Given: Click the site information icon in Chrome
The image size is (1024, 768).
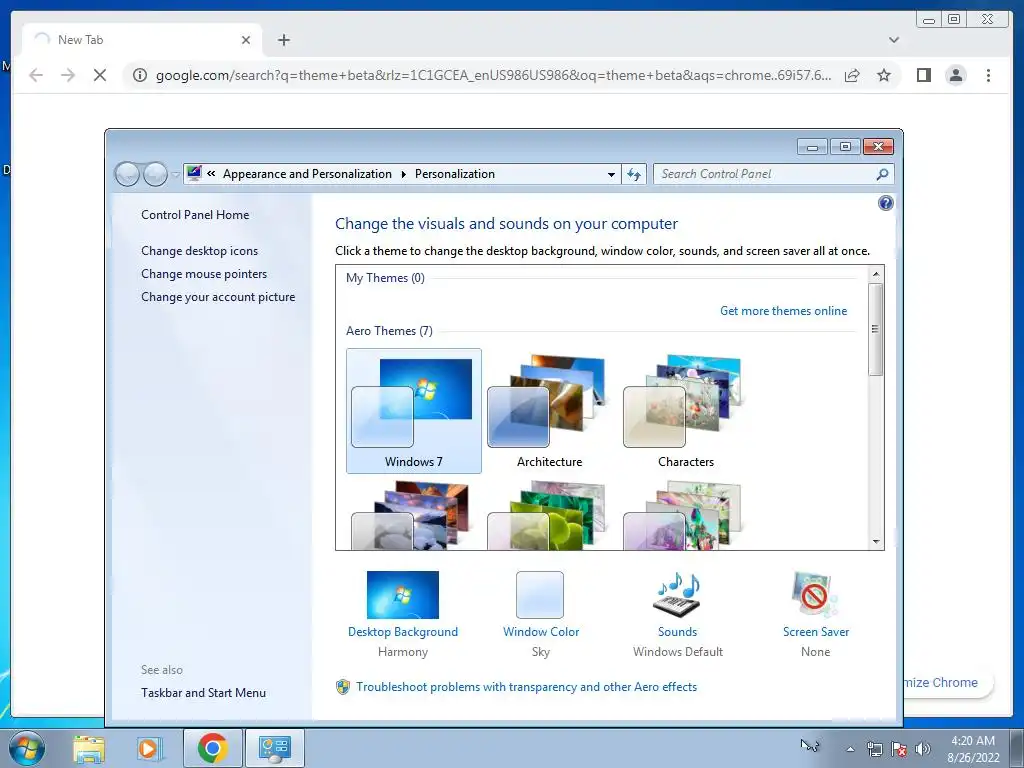Looking at the screenshot, I should click(x=140, y=75).
